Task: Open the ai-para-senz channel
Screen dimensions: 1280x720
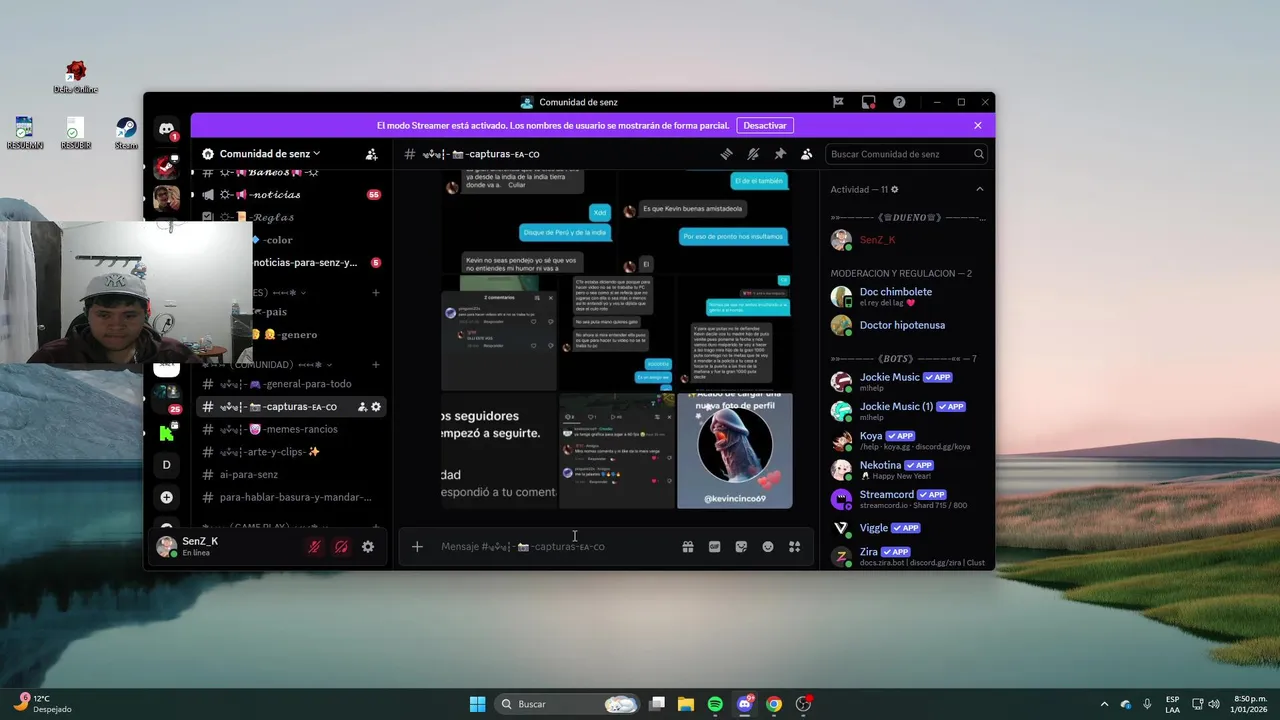Action: [x=290, y=474]
